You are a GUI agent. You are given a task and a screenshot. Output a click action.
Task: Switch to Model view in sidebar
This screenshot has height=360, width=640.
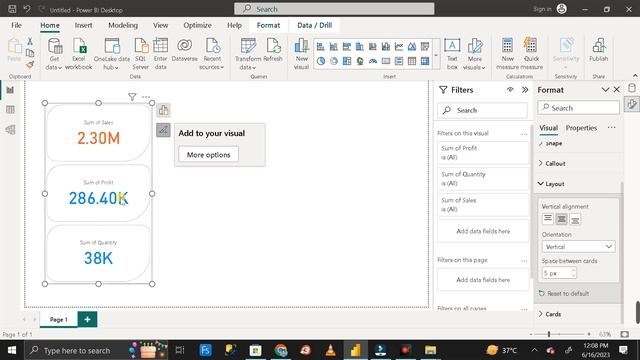[10, 130]
